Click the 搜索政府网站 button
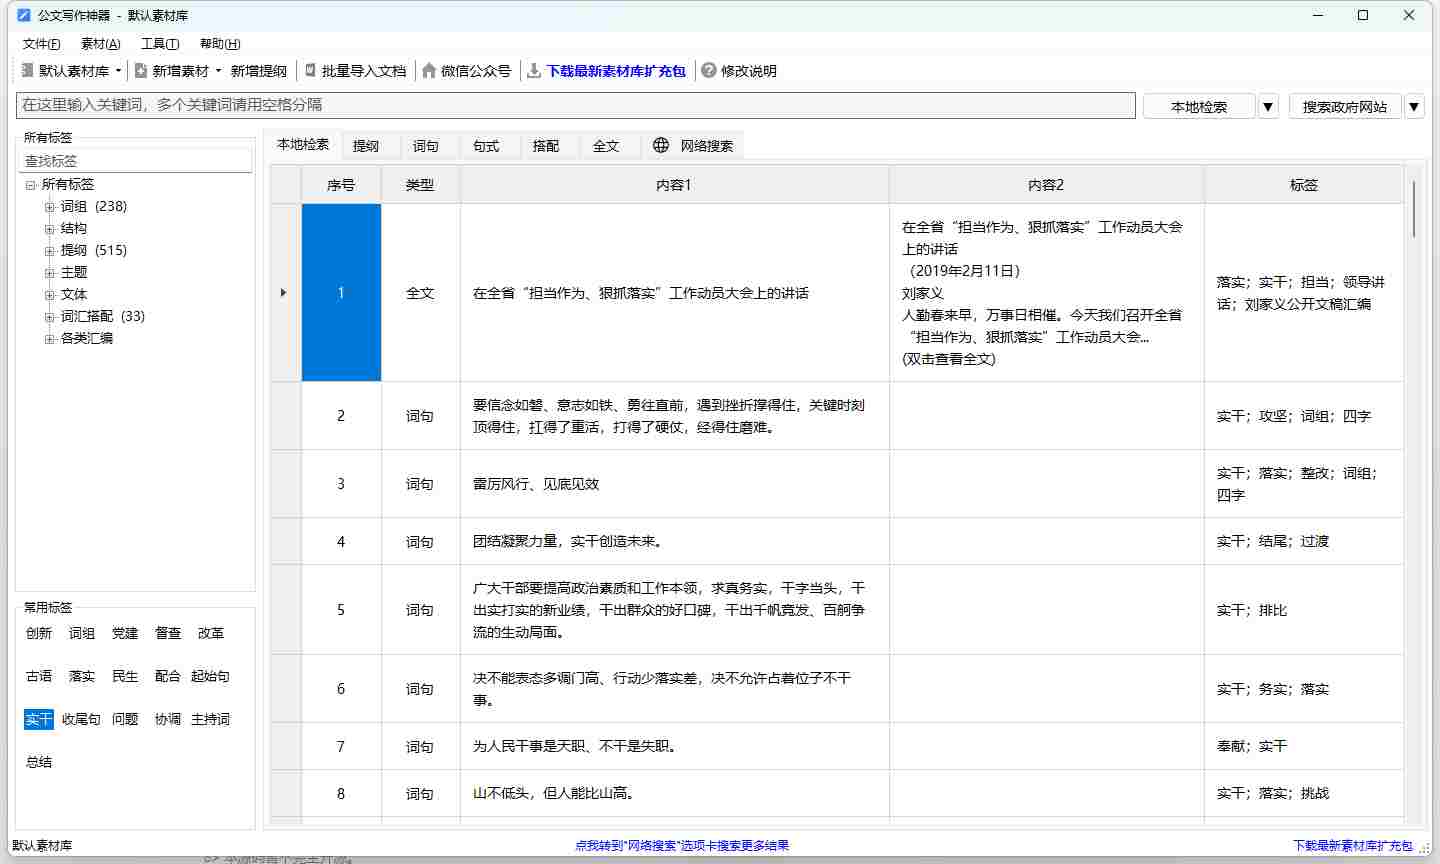 (1344, 106)
